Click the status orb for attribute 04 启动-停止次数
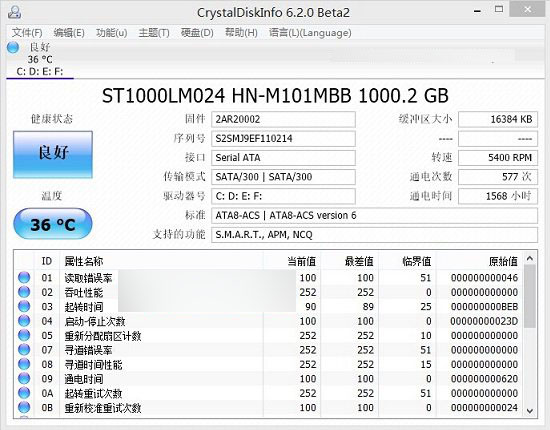The width and height of the screenshot is (550, 430). (24, 321)
